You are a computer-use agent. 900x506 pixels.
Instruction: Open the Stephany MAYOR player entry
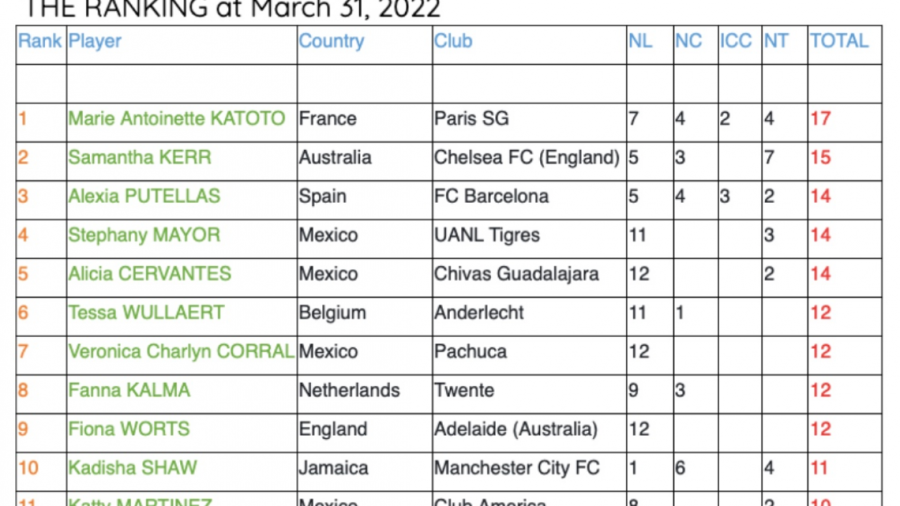click(144, 235)
